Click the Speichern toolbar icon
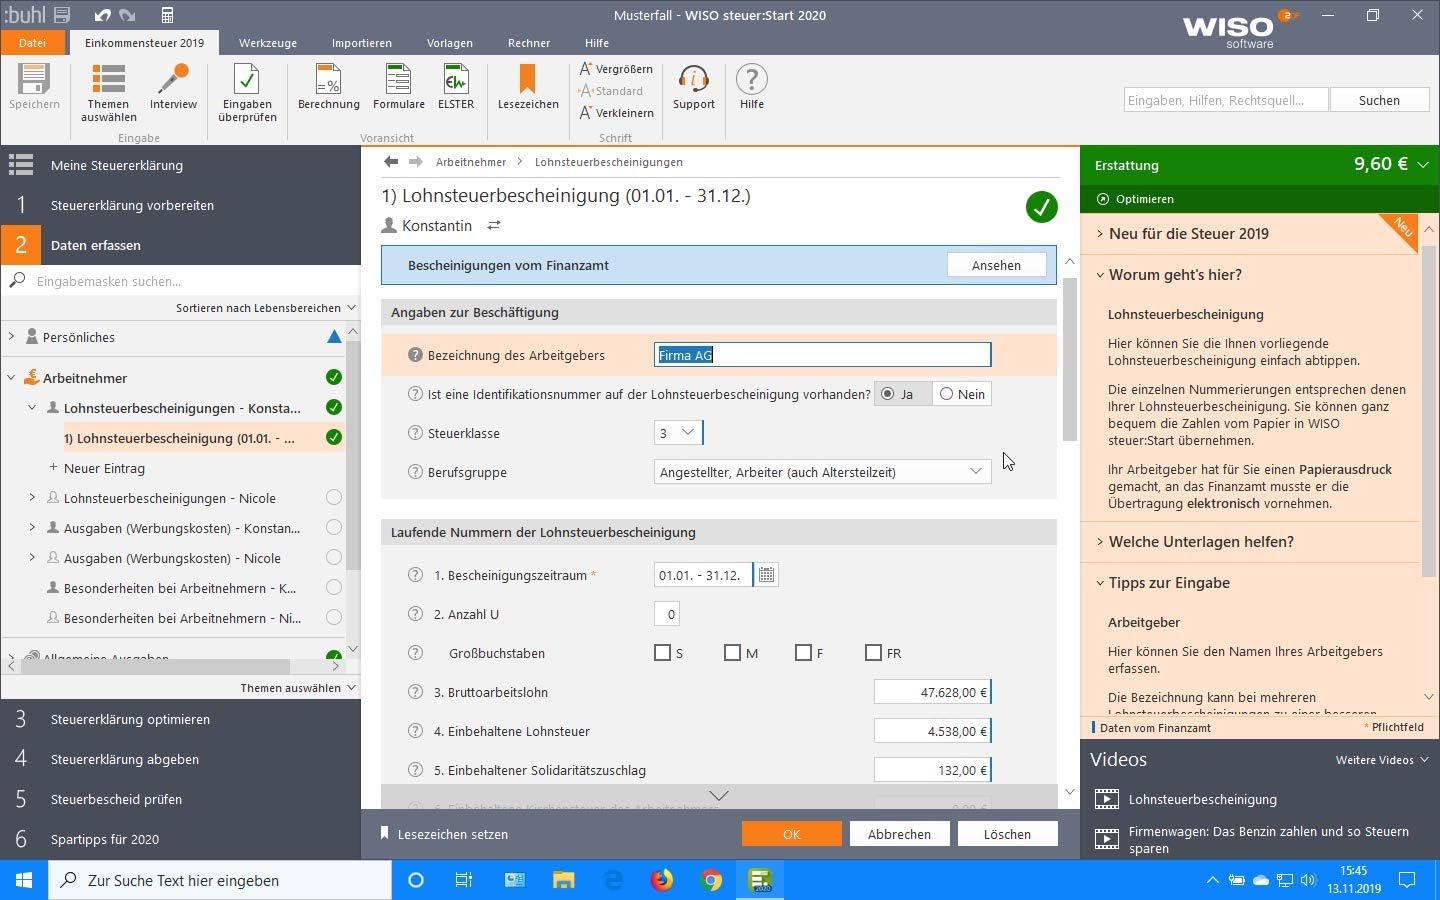The width and height of the screenshot is (1440, 900). (x=34, y=87)
